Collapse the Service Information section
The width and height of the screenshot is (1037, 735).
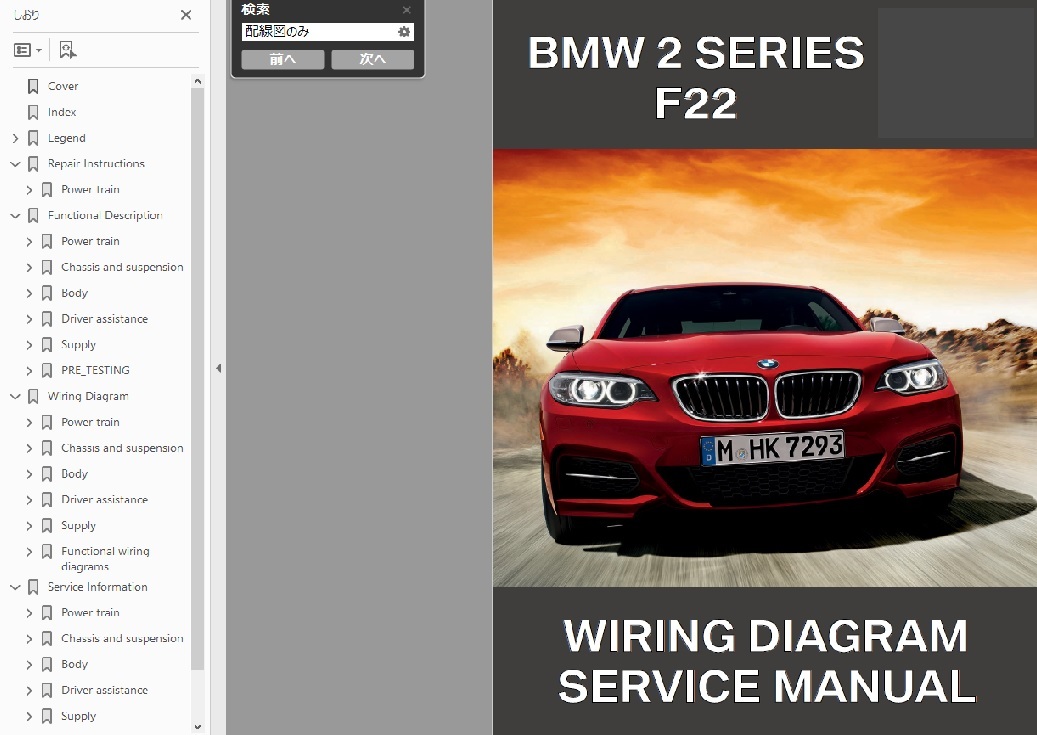pyautogui.click(x=15, y=587)
